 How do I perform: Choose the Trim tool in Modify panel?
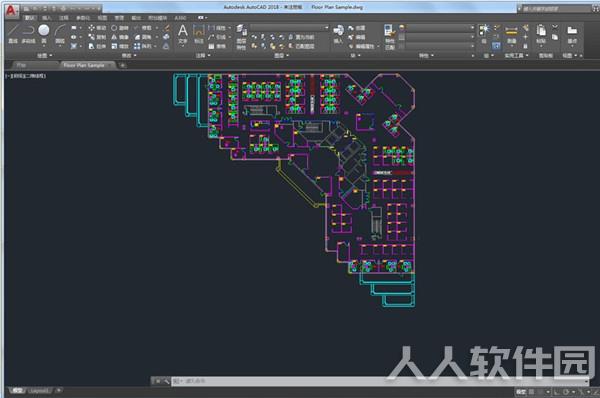pyautogui.click(x=143, y=28)
